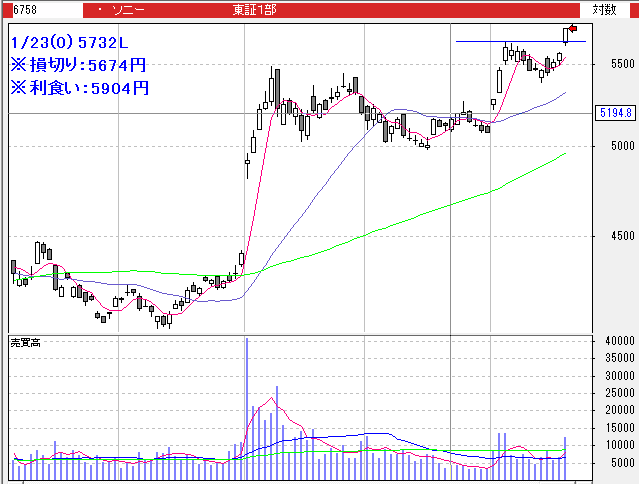Click the 損切り 5674円 stop-loss text
This screenshot has width=640, height=484.
point(79,65)
